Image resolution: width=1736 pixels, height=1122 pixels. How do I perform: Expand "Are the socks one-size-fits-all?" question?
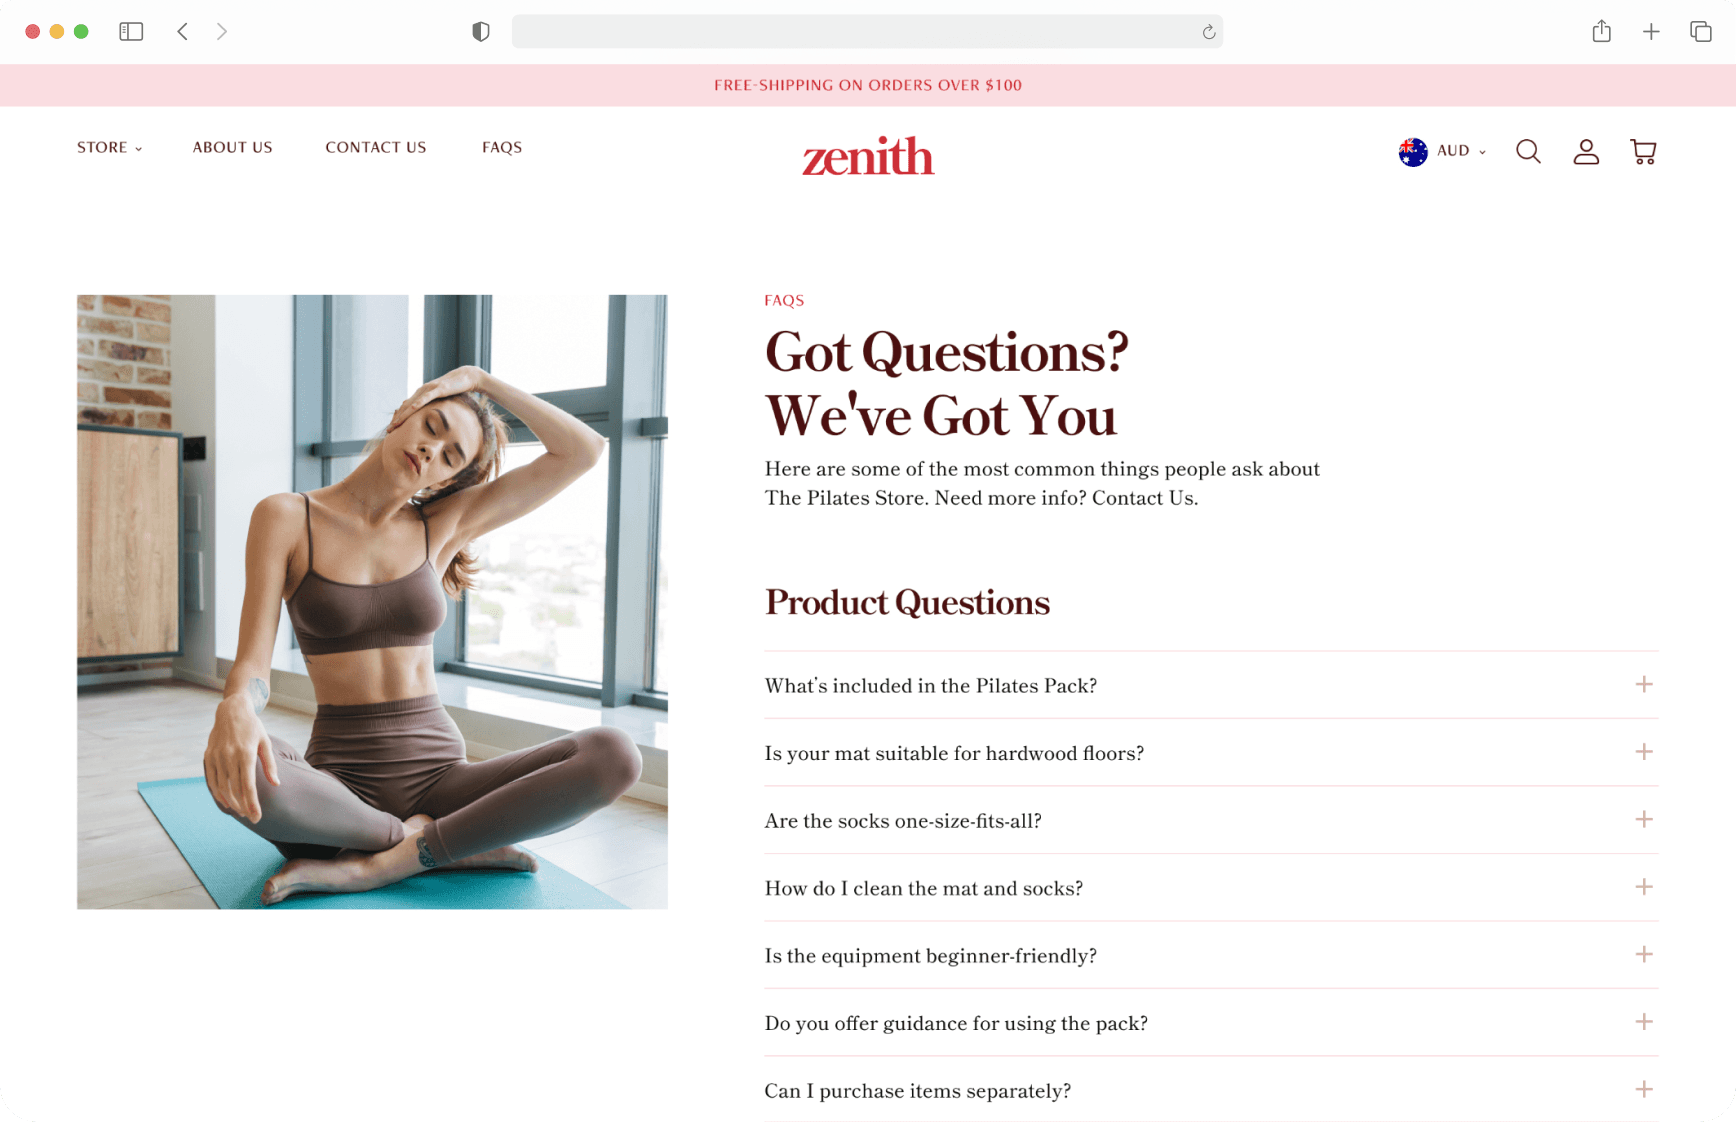click(1210, 820)
